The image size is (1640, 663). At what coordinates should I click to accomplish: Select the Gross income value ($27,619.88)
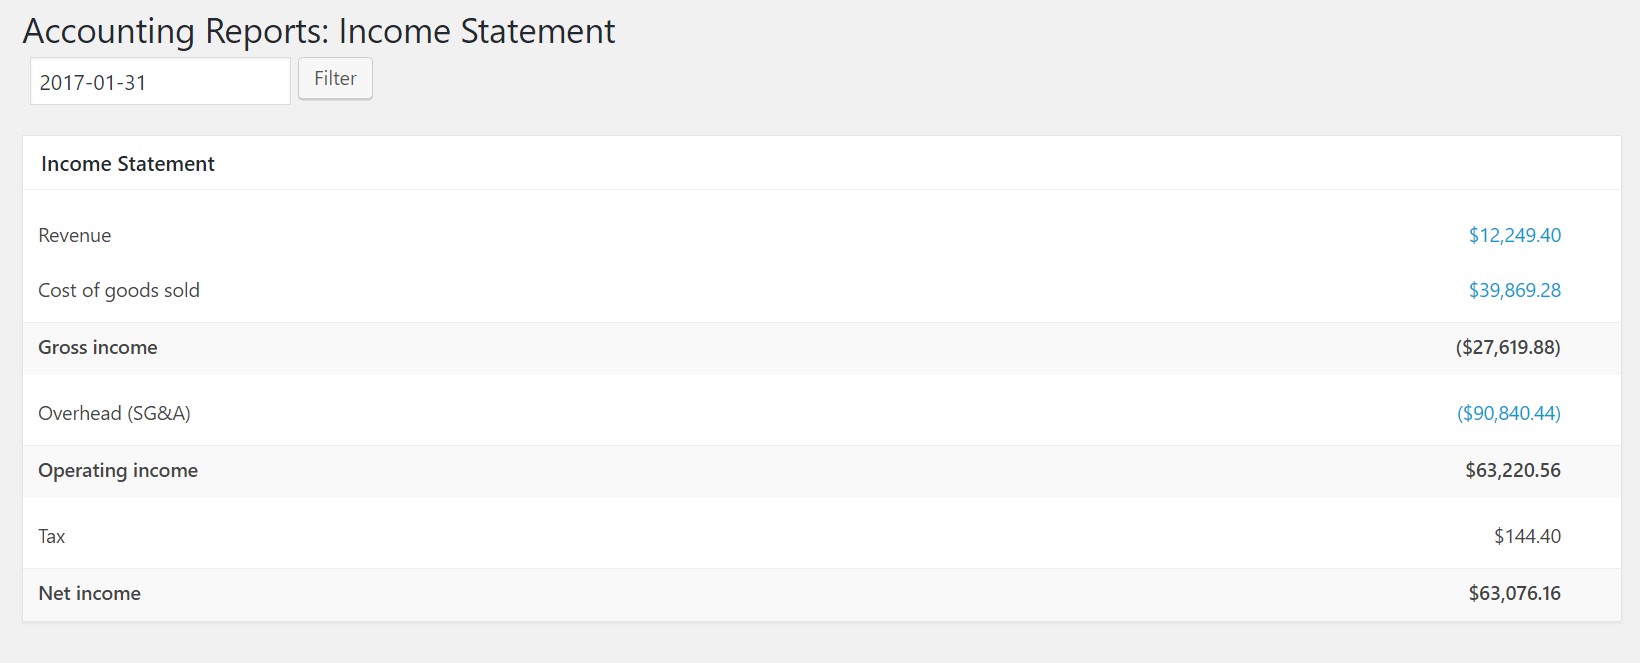coord(1507,347)
